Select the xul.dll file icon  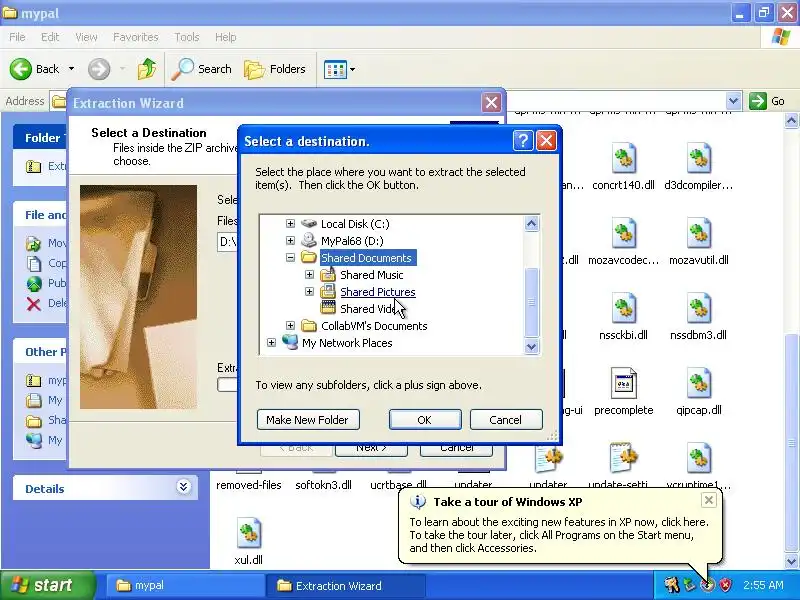[x=248, y=533]
